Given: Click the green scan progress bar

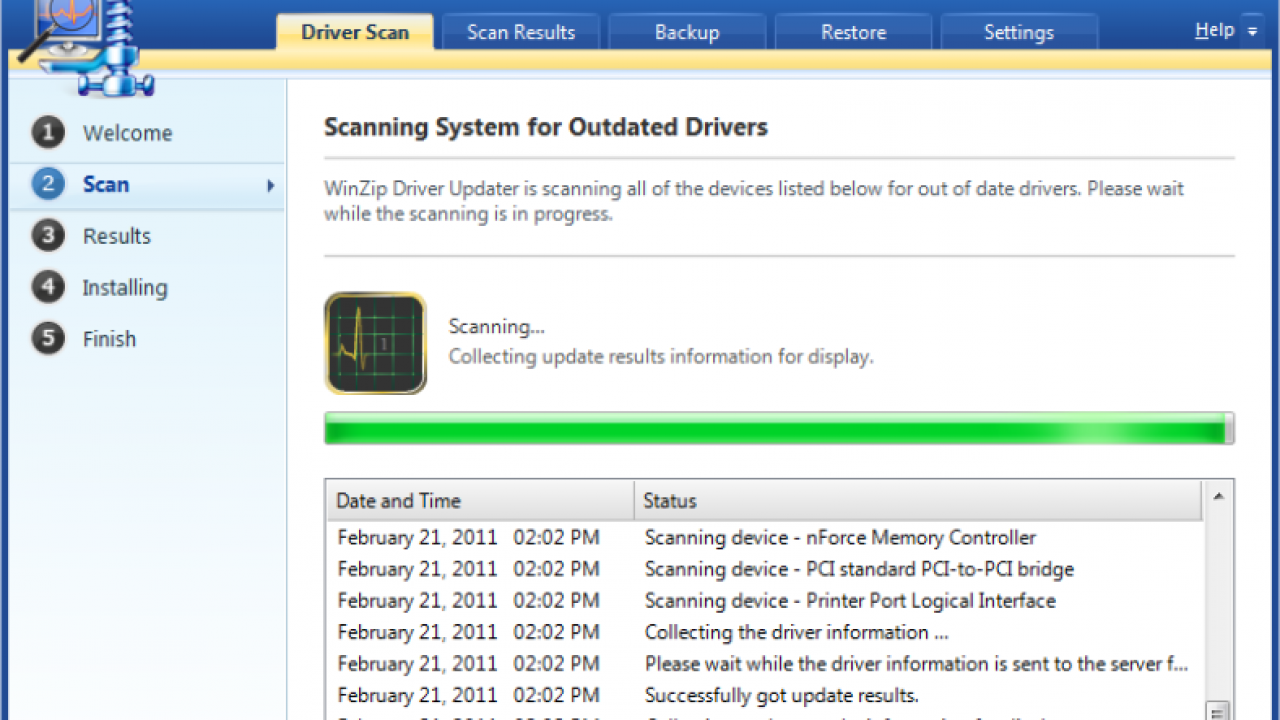Looking at the screenshot, I should pyautogui.click(x=779, y=429).
